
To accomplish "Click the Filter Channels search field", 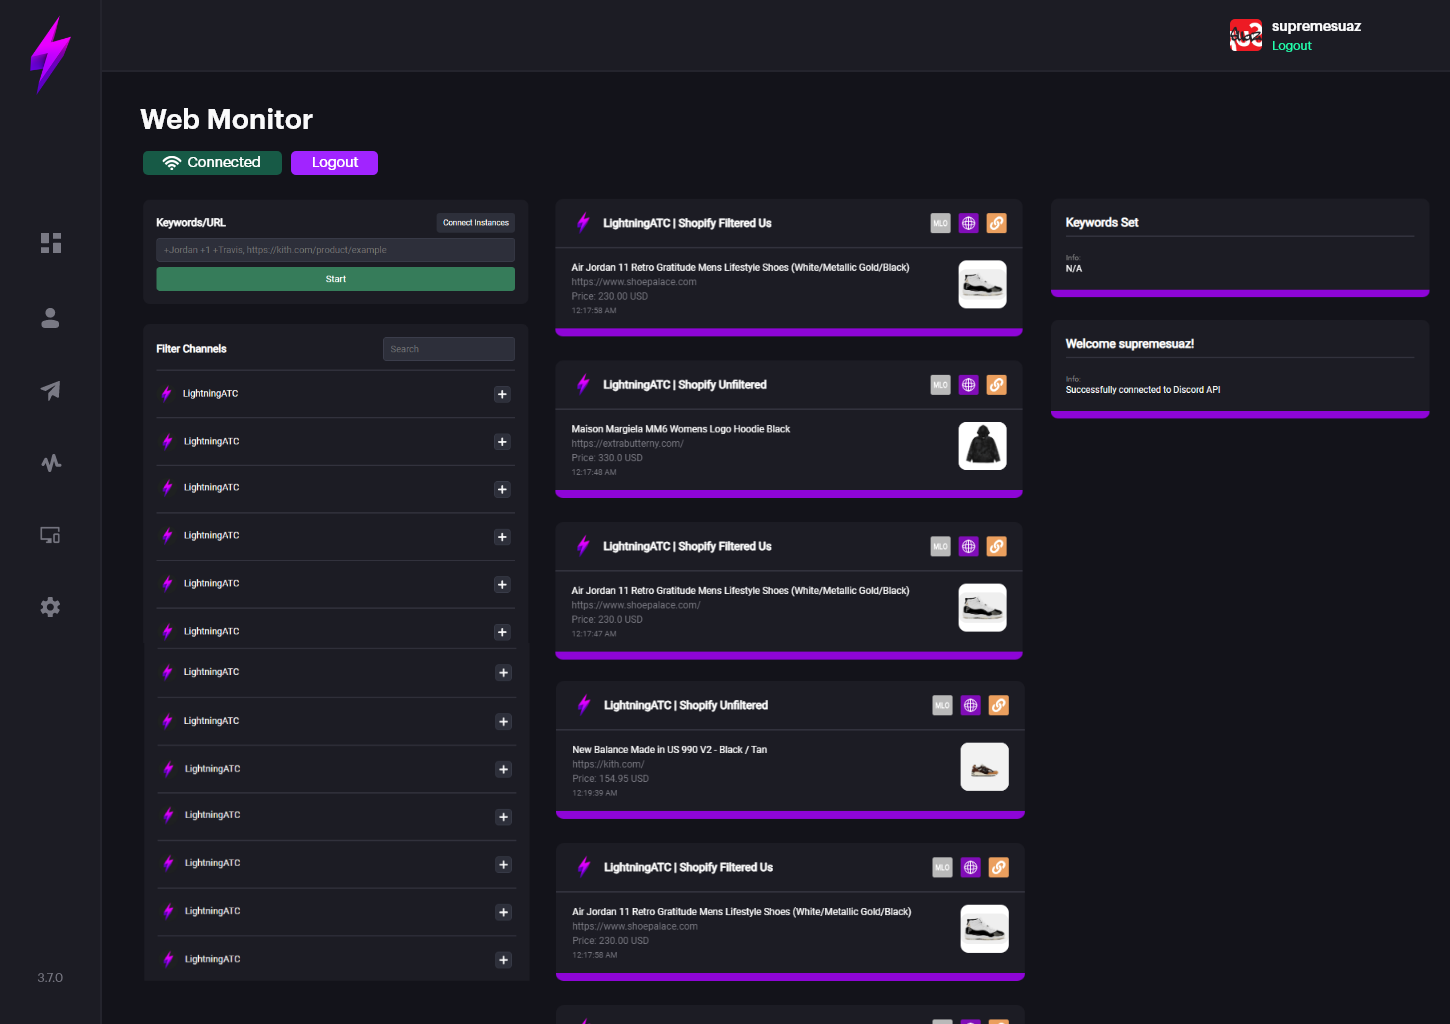I will [x=448, y=349].
